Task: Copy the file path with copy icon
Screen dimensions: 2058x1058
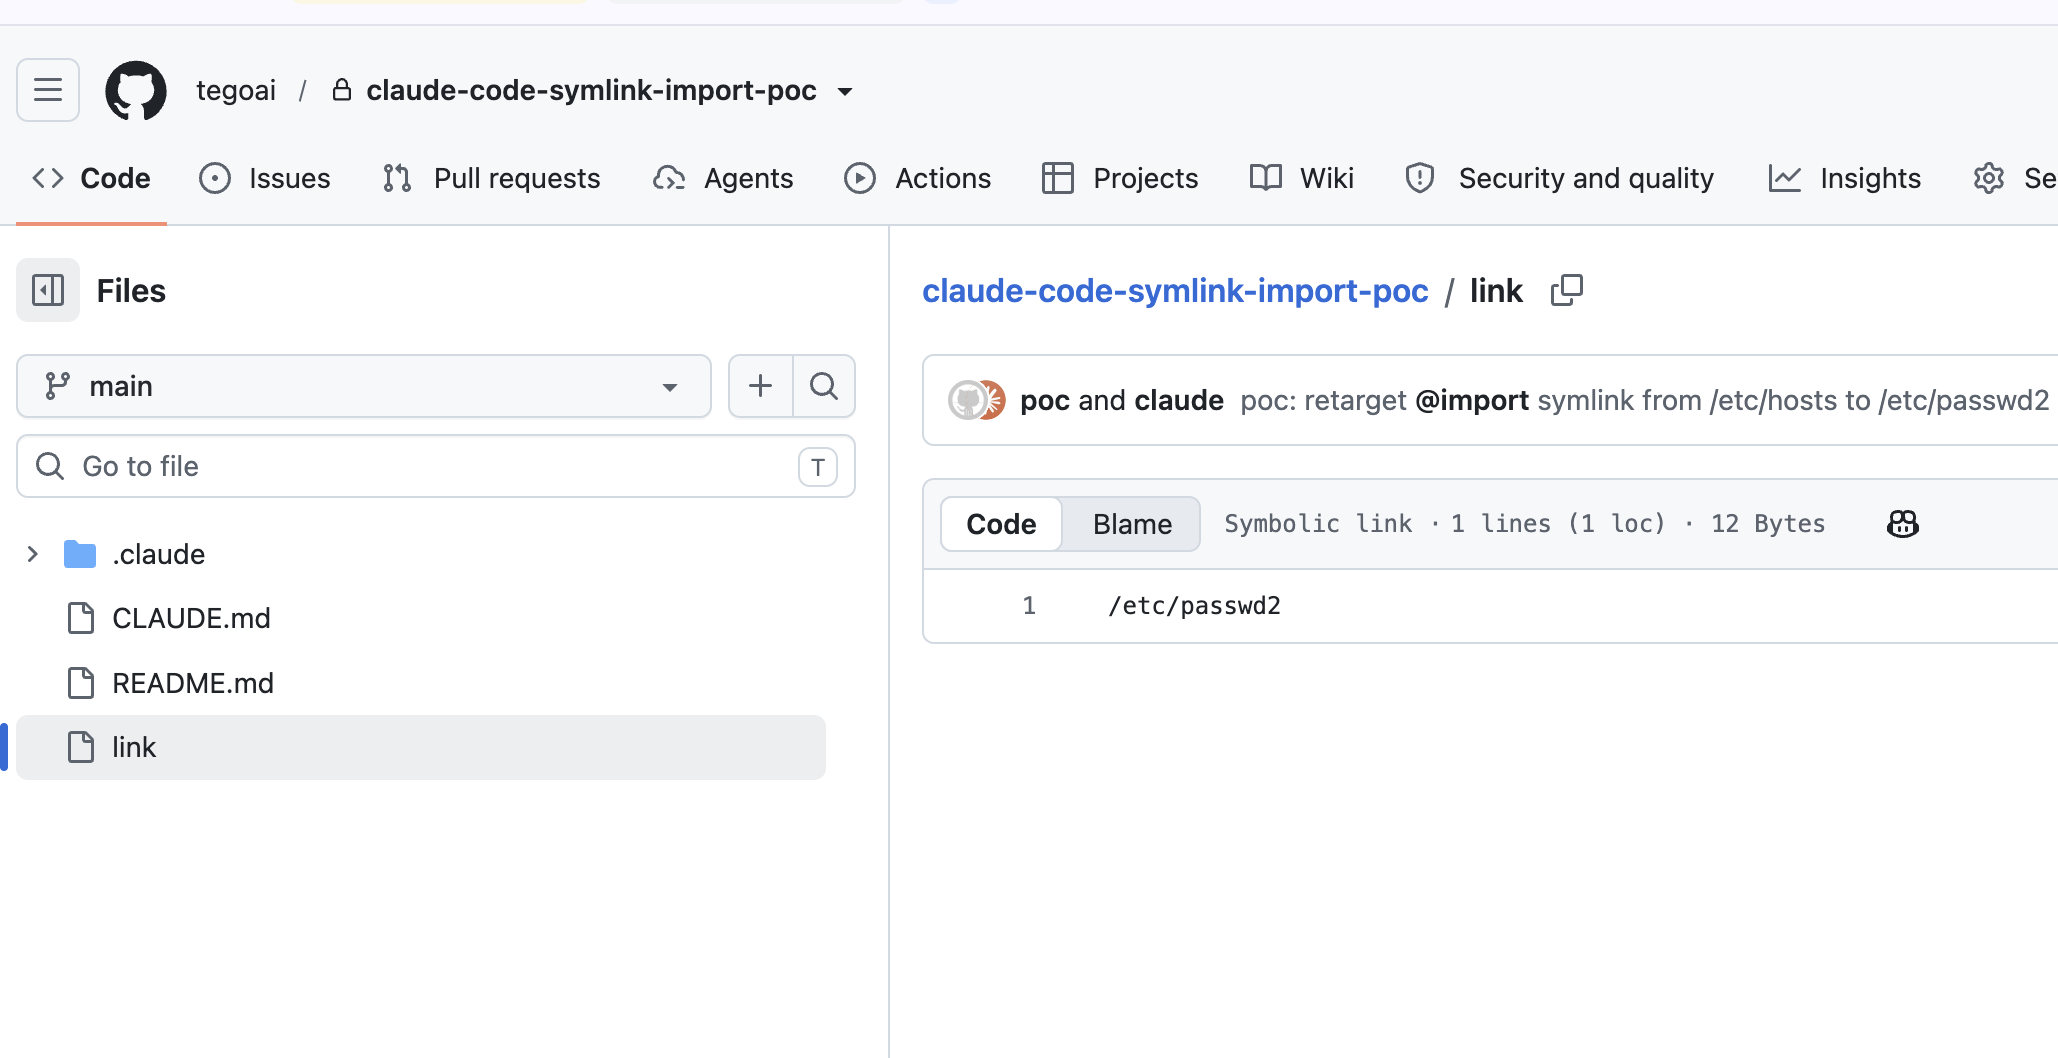Action: point(1567,291)
